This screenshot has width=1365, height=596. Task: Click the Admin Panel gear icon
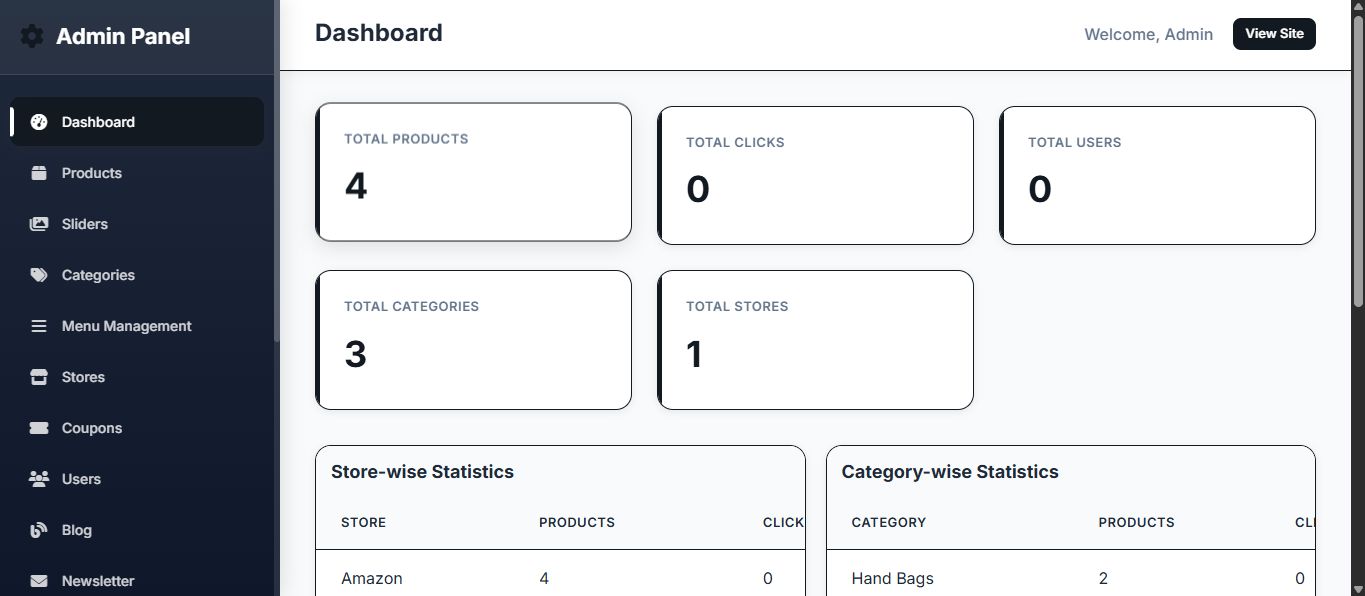point(32,37)
